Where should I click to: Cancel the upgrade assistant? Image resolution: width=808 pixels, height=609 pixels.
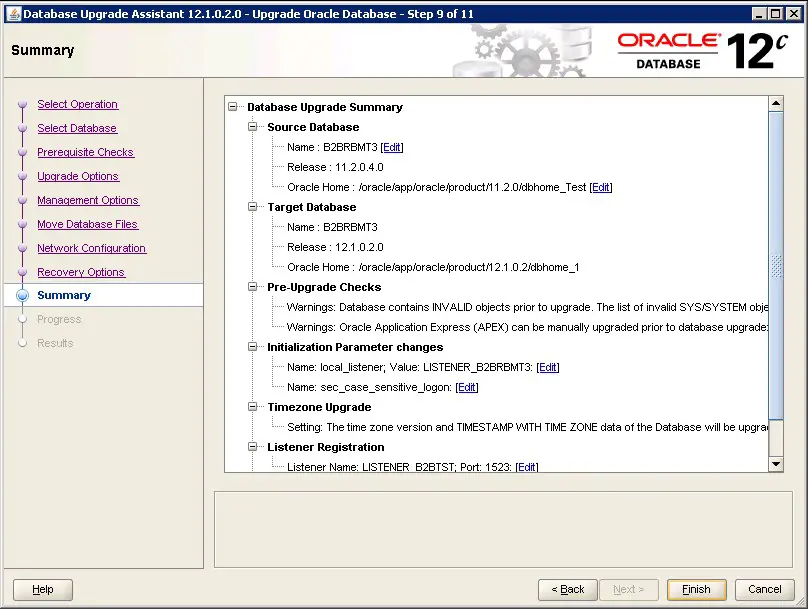765,589
